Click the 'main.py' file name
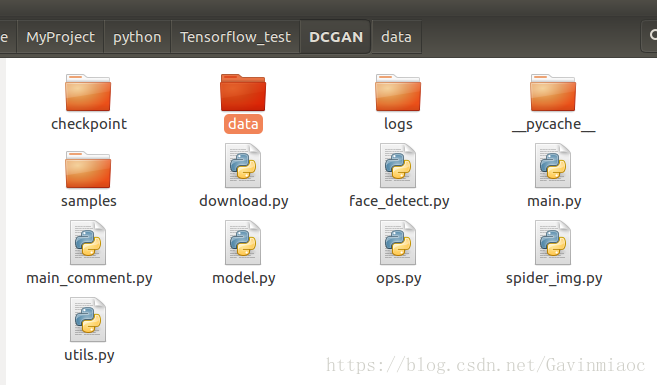 click(x=554, y=202)
